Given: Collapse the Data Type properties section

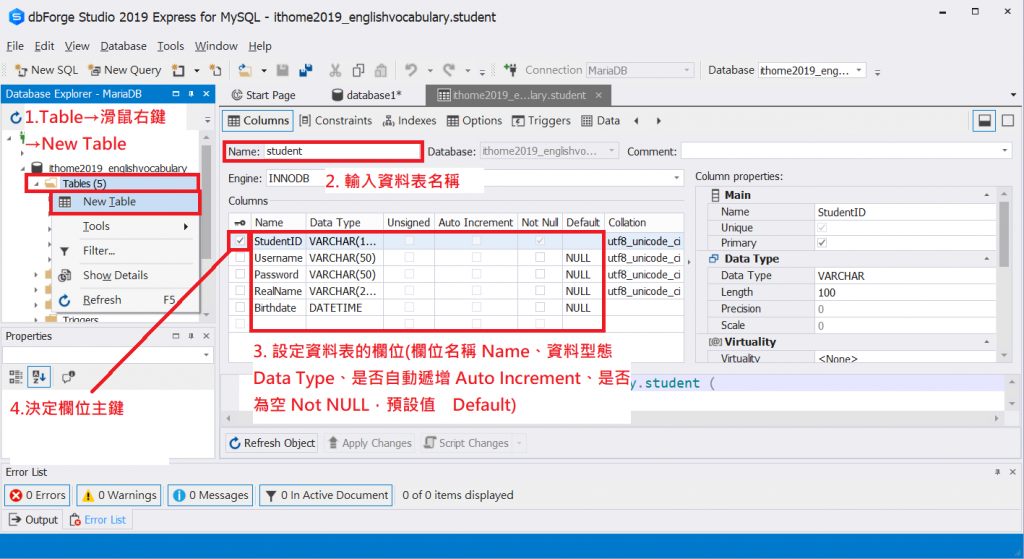Looking at the screenshot, I should [x=986, y=259].
